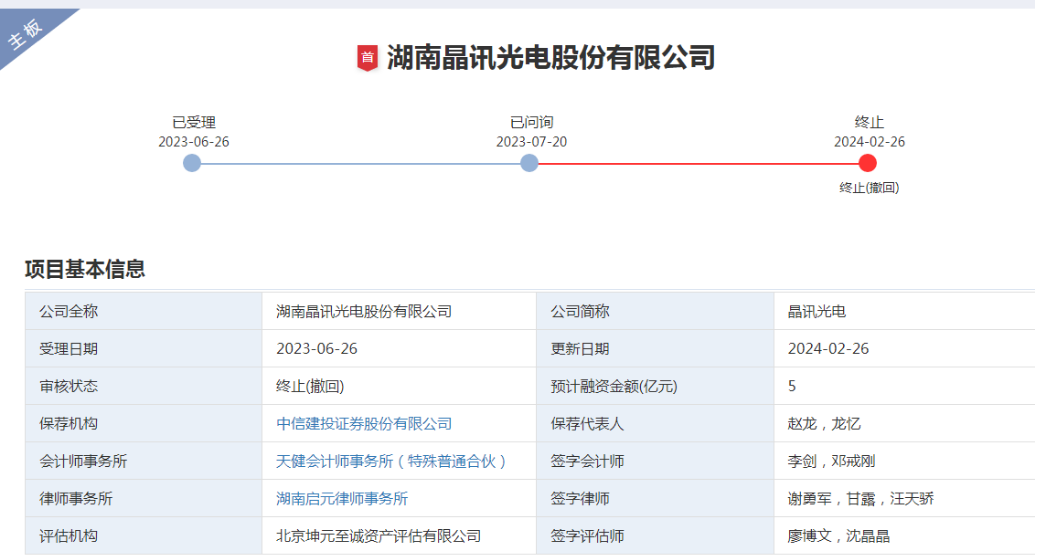1042x560 pixels.
Task: Open 湖南启元律师事务所 link
Action: (342, 498)
